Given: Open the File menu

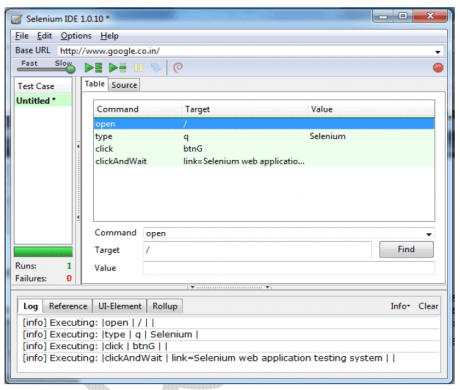Looking at the screenshot, I should point(22,36).
